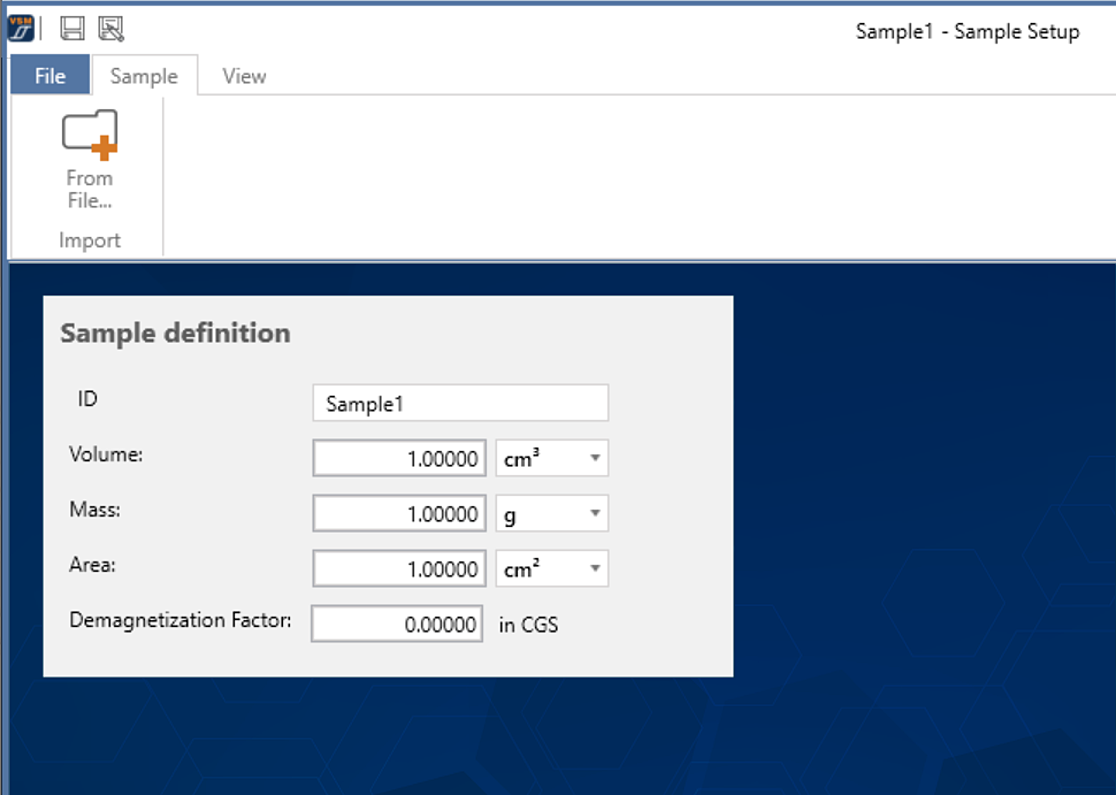Click the Save floppy disk icon
This screenshot has width=1116, height=795.
(73, 28)
